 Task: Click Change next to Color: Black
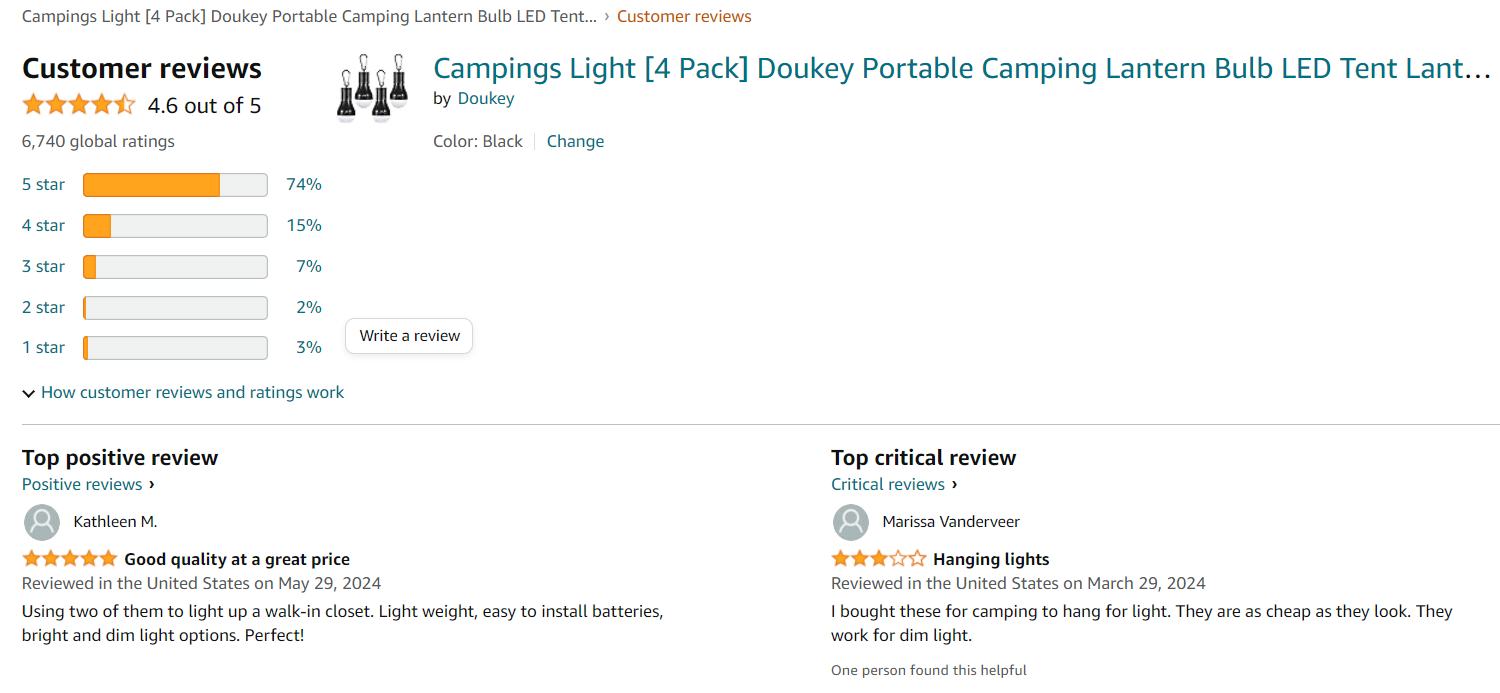(575, 142)
